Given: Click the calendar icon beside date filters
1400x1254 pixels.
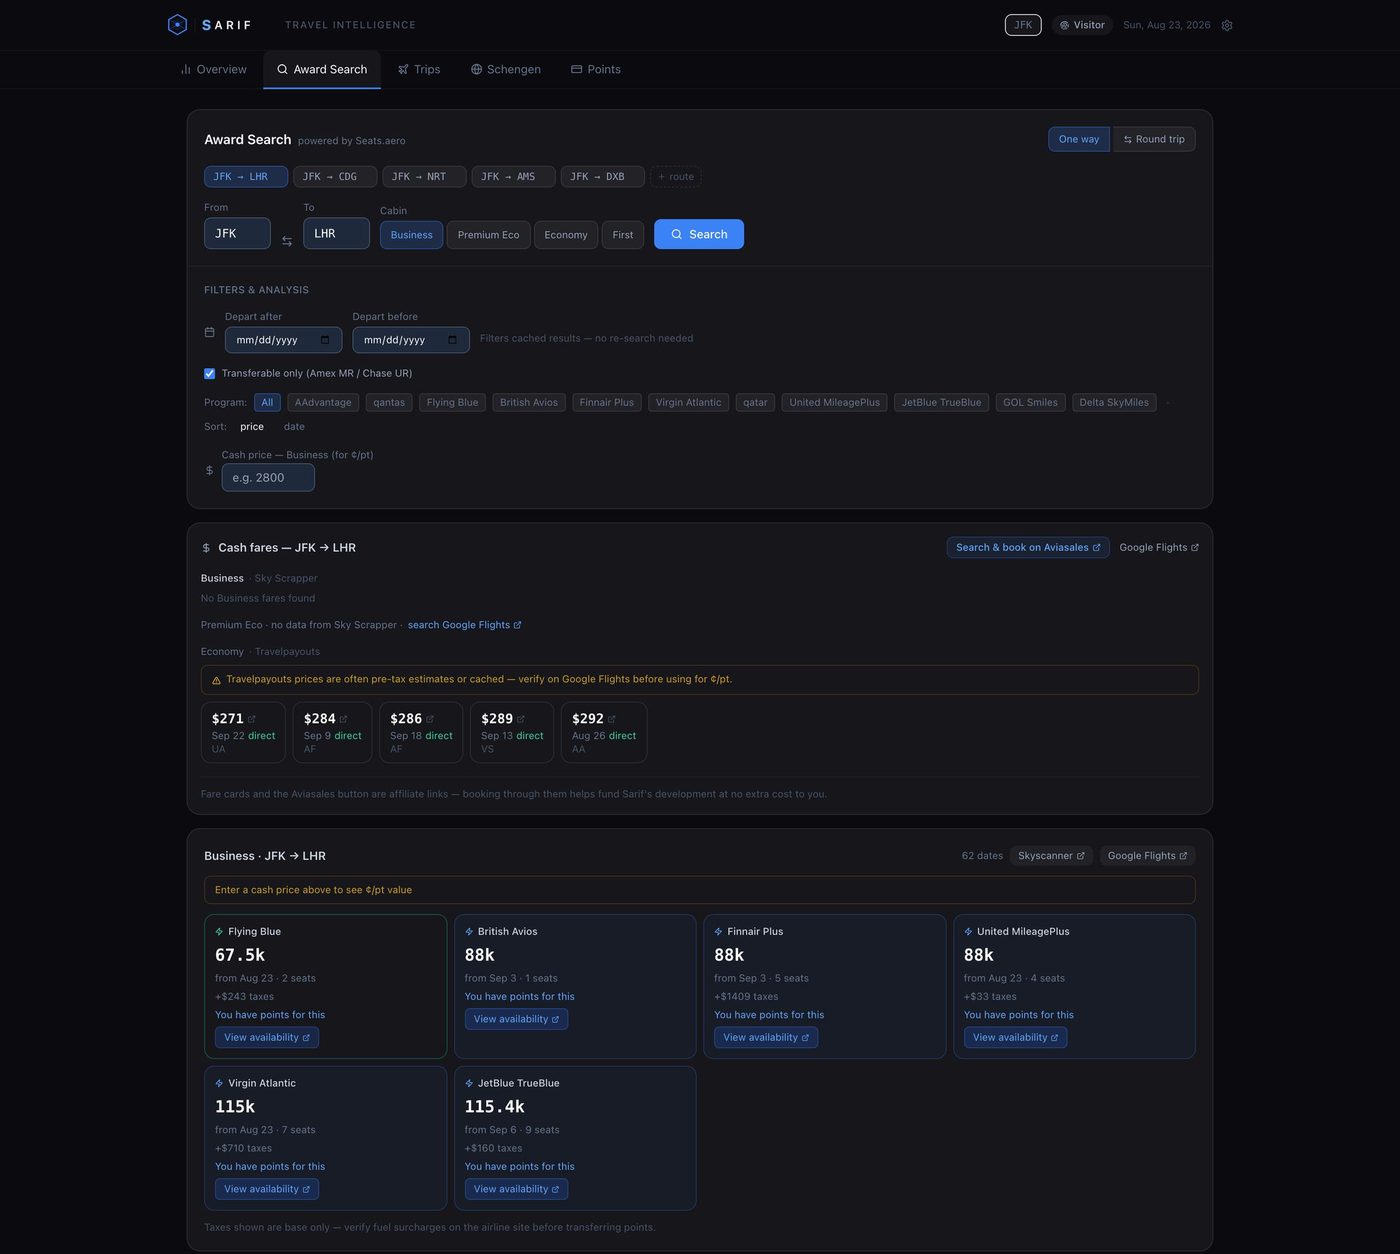Looking at the screenshot, I should [209, 332].
